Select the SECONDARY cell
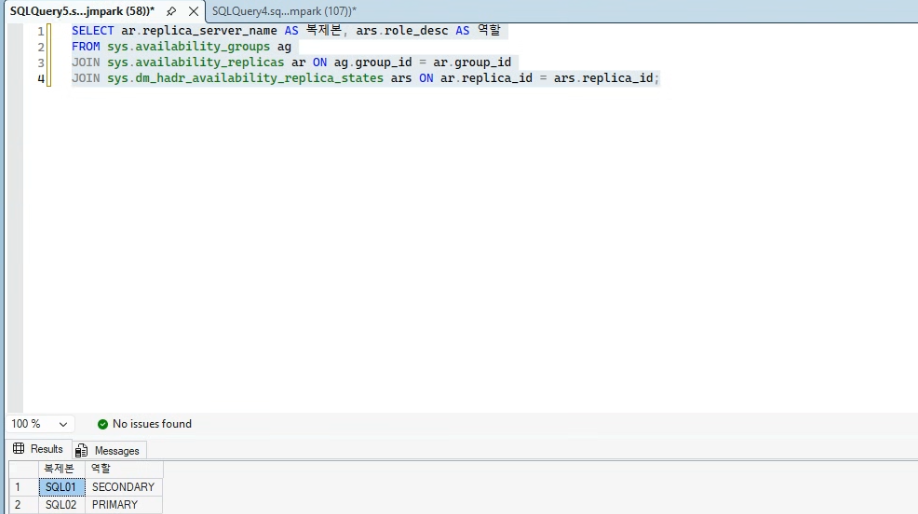The width and height of the screenshot is (918, 514). (x=124, y=487)
